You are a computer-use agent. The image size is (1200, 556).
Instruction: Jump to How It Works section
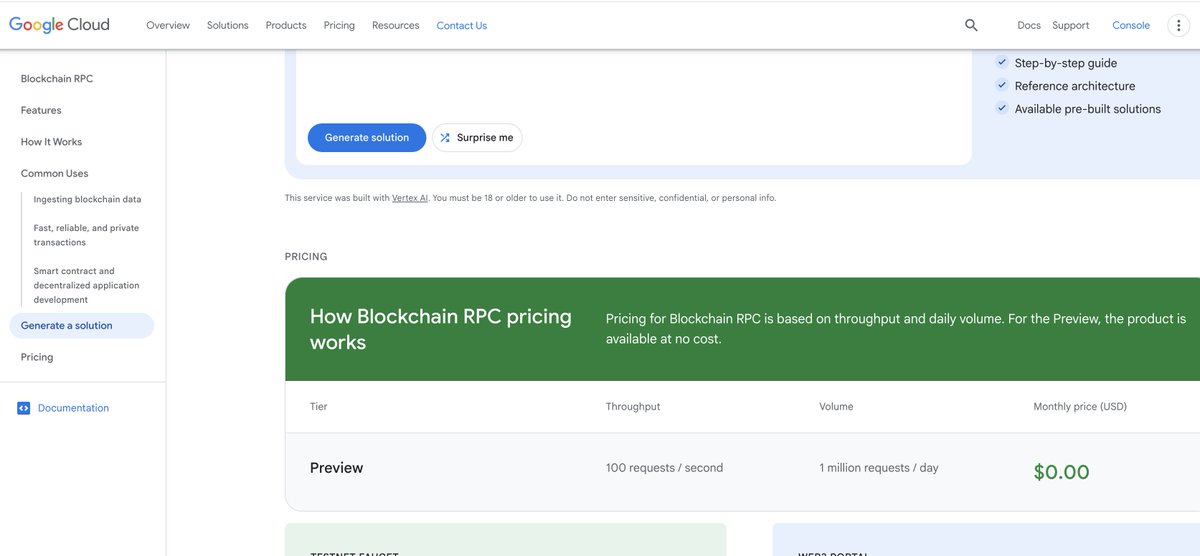(52, 142)
